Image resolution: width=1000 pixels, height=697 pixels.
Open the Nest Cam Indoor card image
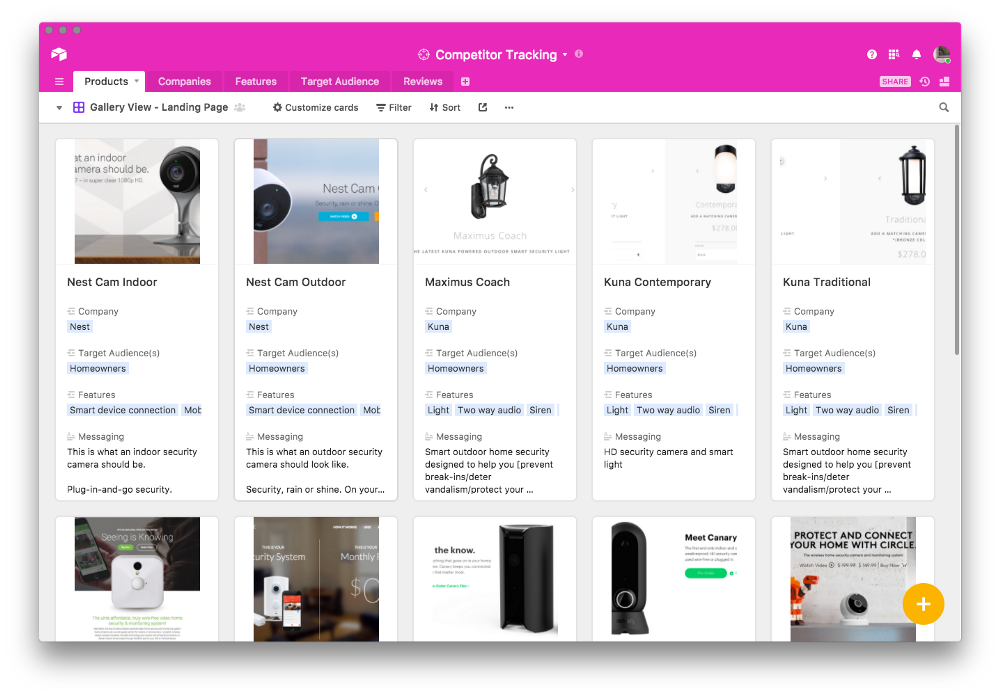tap(137, 202)
